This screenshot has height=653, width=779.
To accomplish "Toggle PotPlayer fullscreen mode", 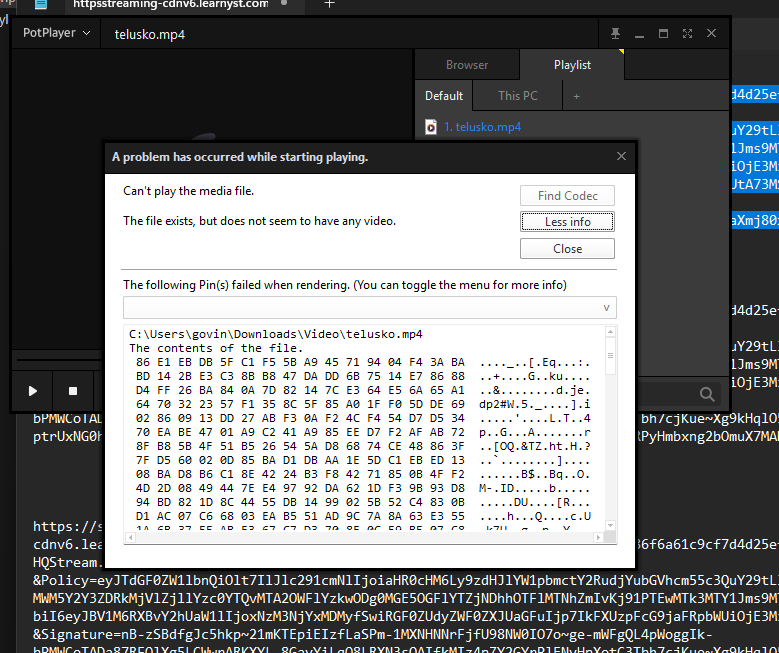I will click(x=688, y=33).
